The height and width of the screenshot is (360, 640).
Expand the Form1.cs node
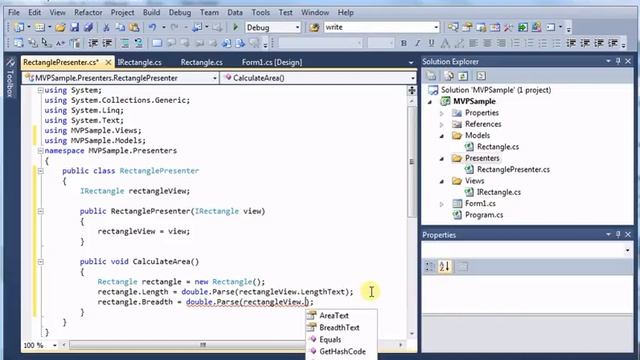[x=442, y=204]
